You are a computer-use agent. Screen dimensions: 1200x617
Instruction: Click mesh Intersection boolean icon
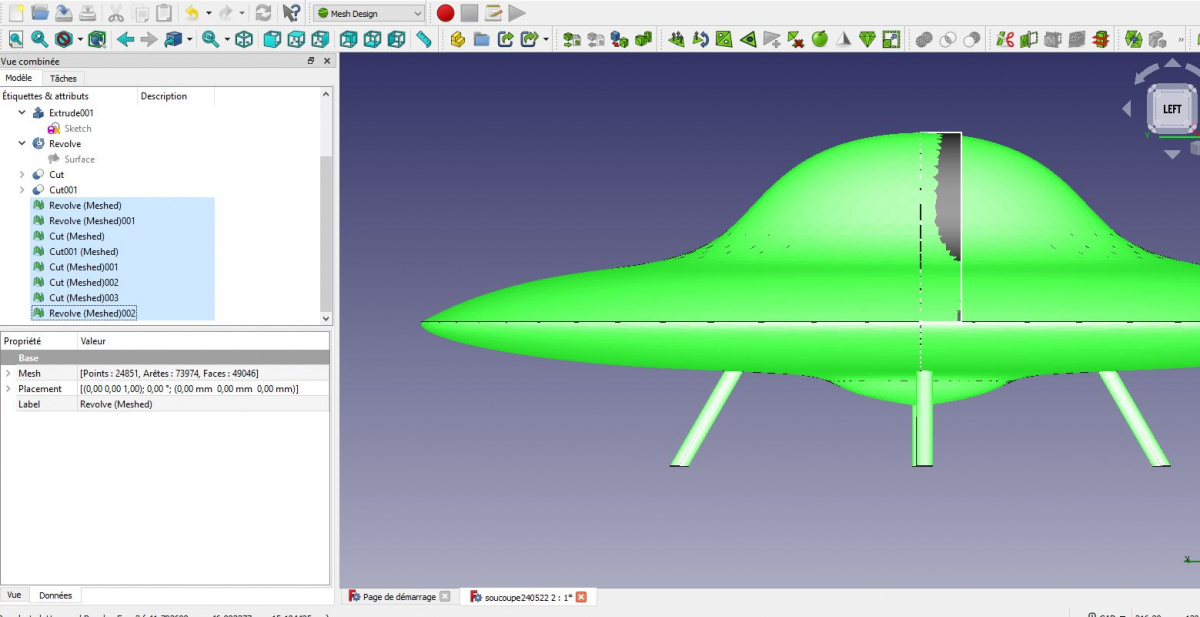point(948,39)
